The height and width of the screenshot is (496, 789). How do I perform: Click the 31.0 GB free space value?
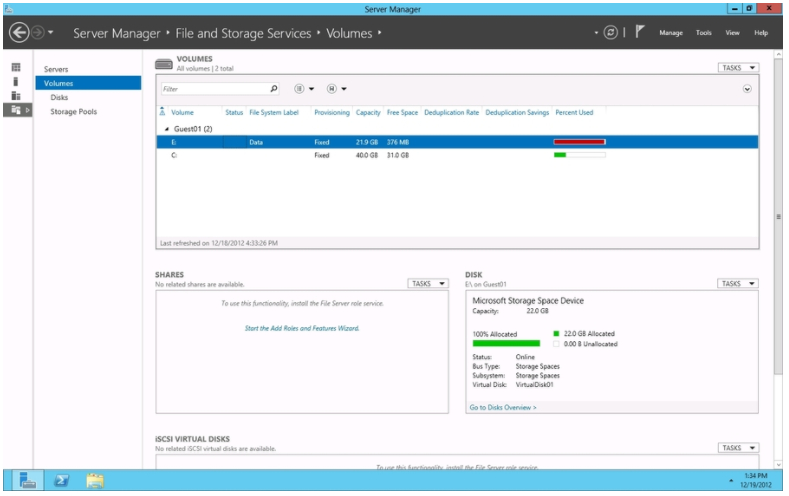pyautogui.click(x=398, y=155)
